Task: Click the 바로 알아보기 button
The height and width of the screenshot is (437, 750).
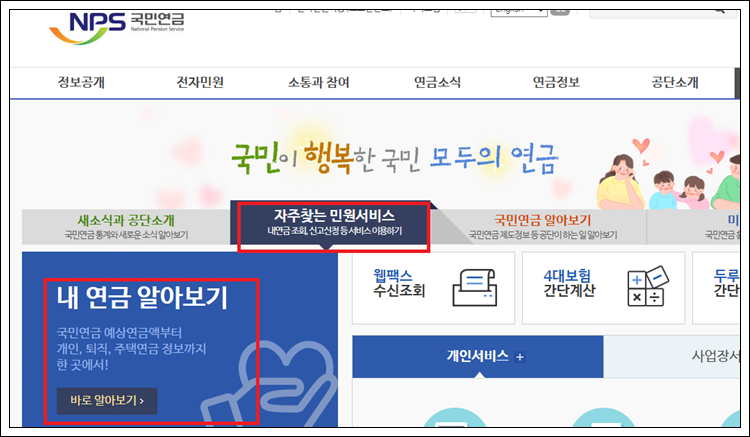Action: 107,401
